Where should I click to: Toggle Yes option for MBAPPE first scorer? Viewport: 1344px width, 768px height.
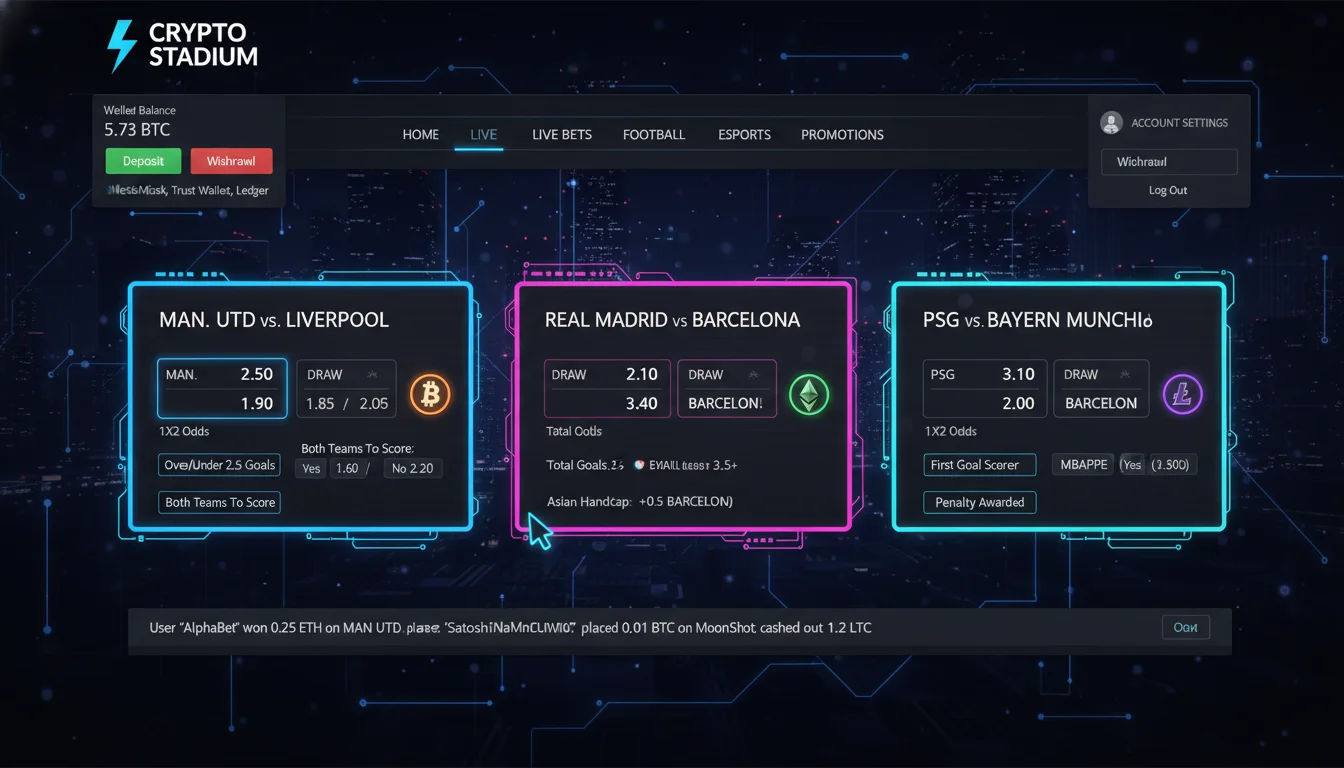point(1132,465)
